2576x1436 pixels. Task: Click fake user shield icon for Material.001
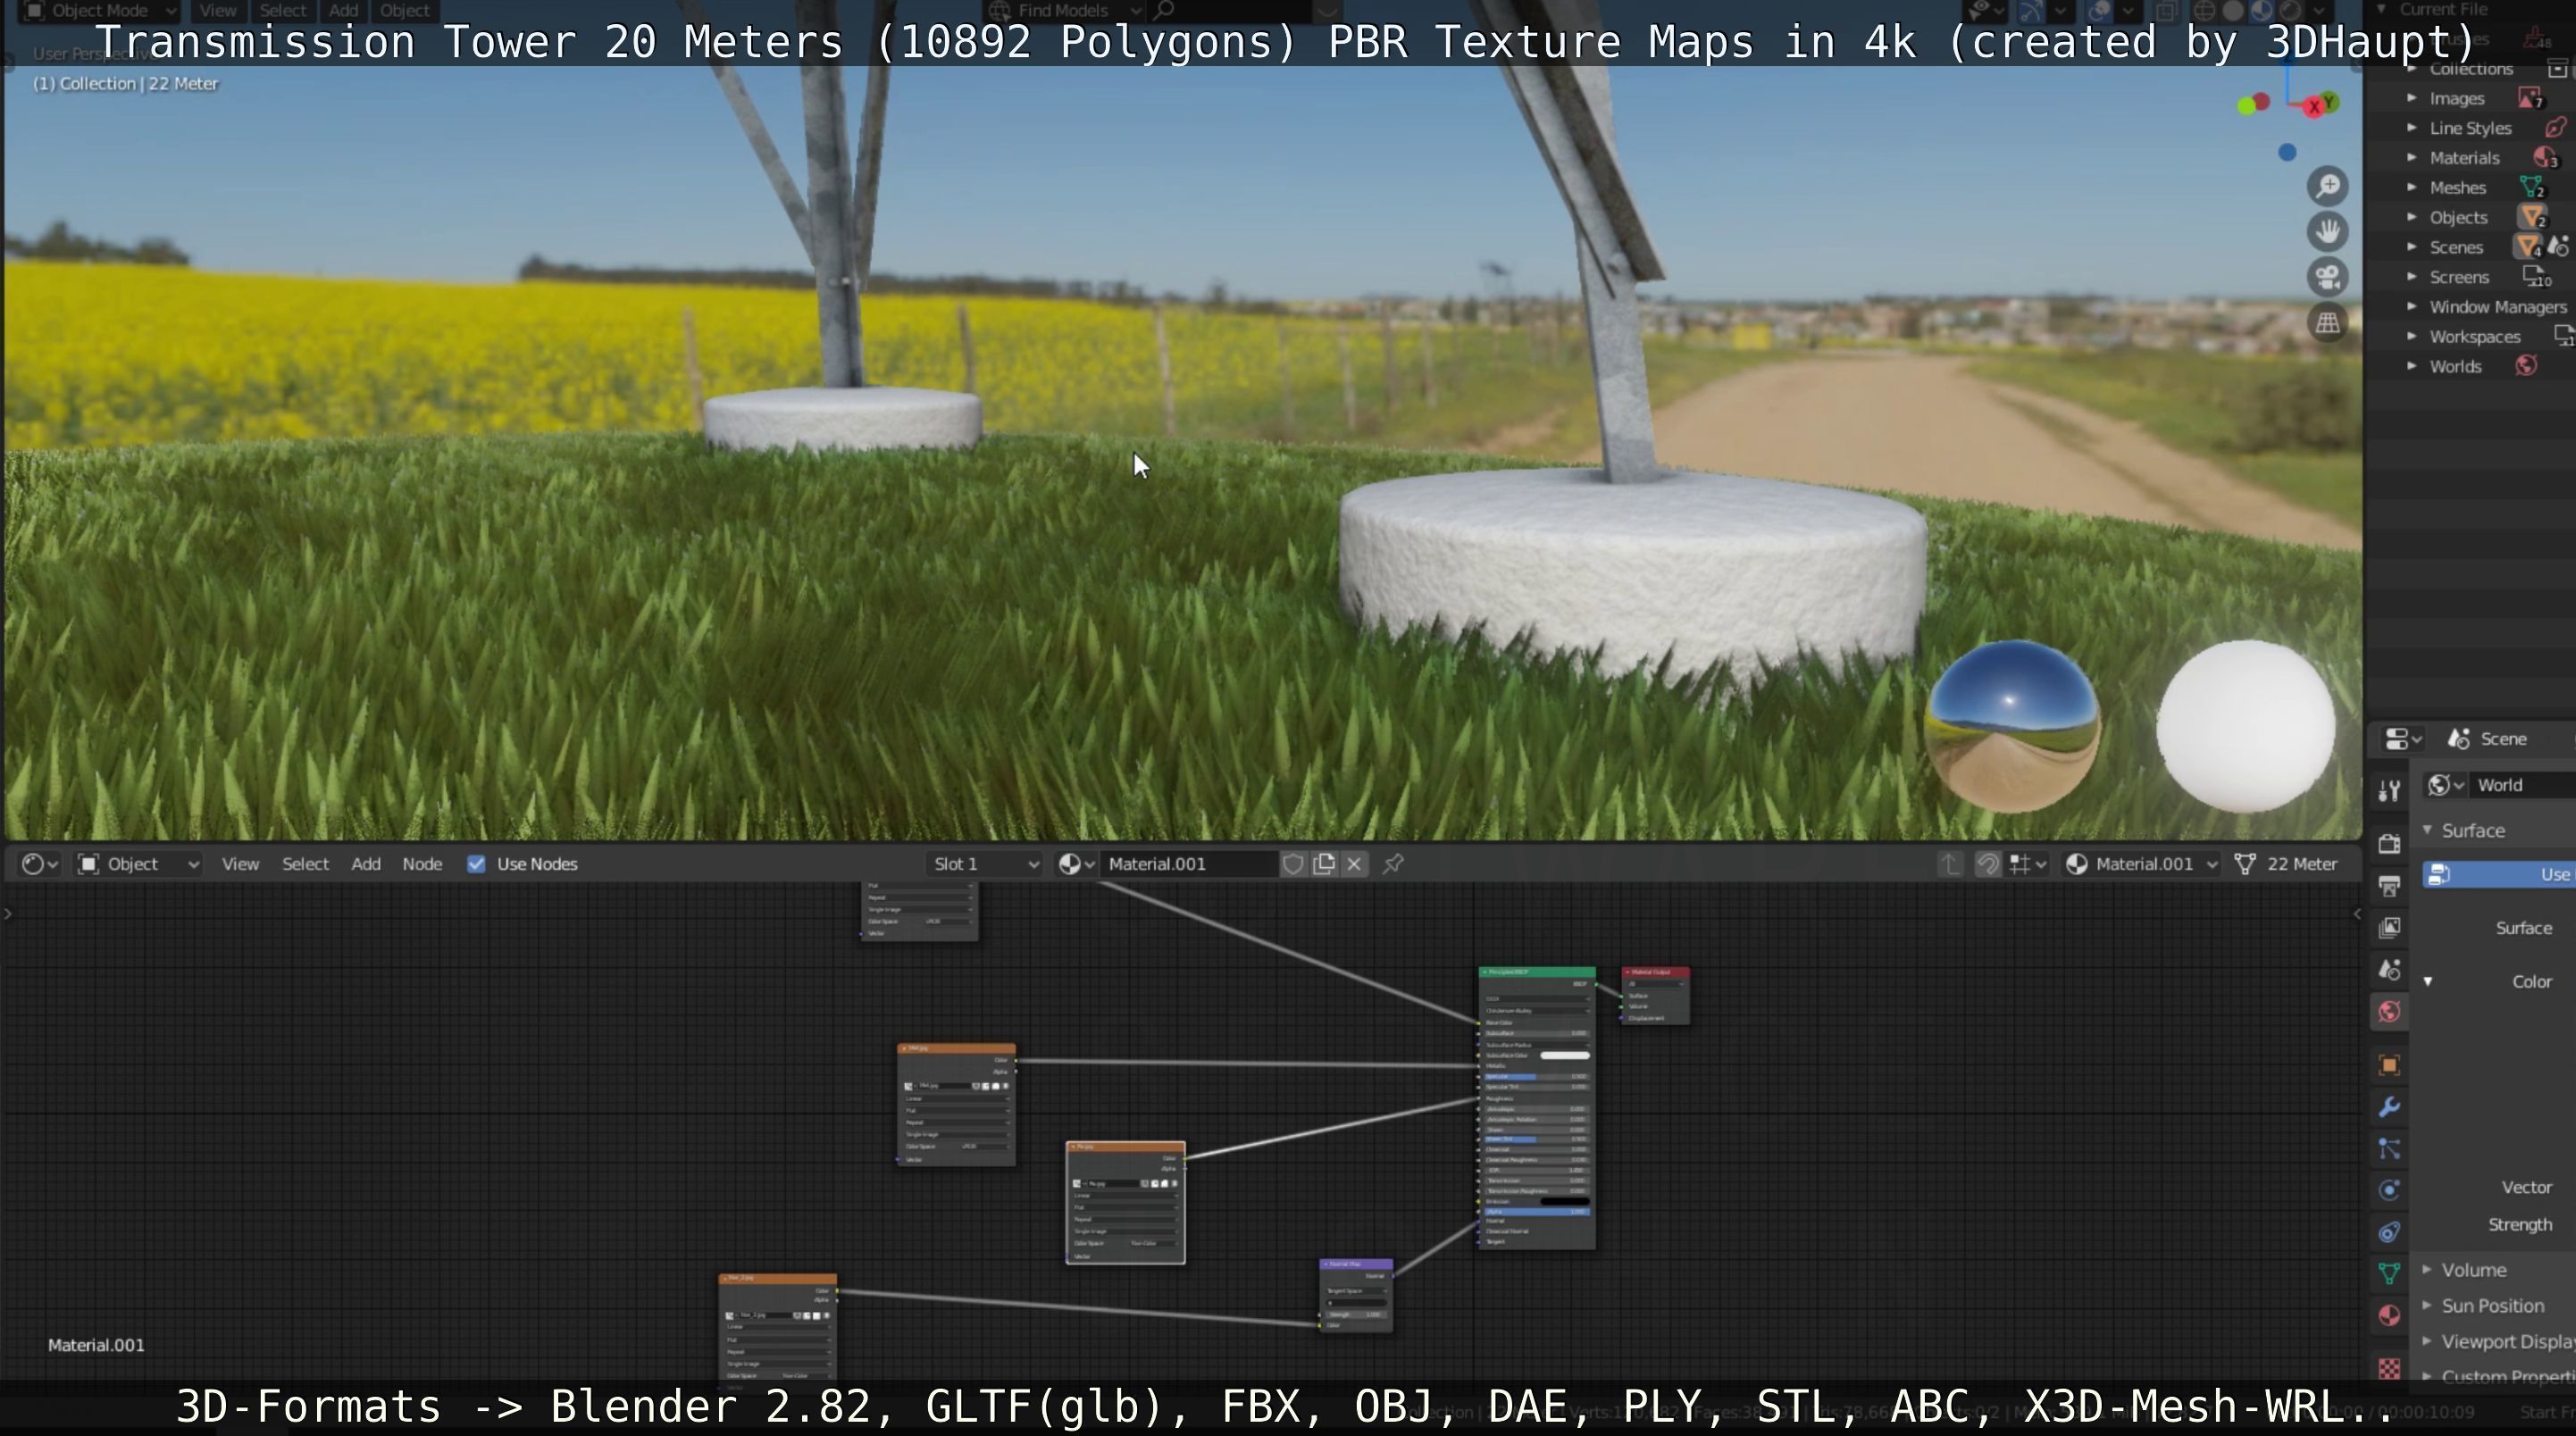tap(1293, 864)
